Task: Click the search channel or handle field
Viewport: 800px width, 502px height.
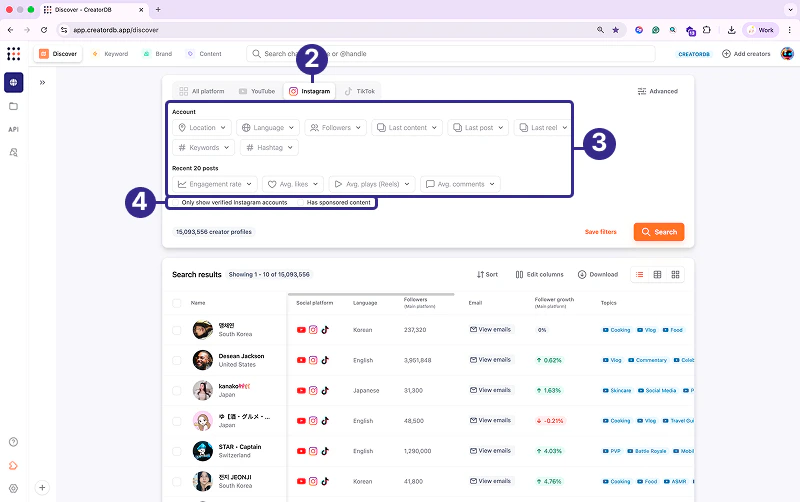Action: pos(451,54)
